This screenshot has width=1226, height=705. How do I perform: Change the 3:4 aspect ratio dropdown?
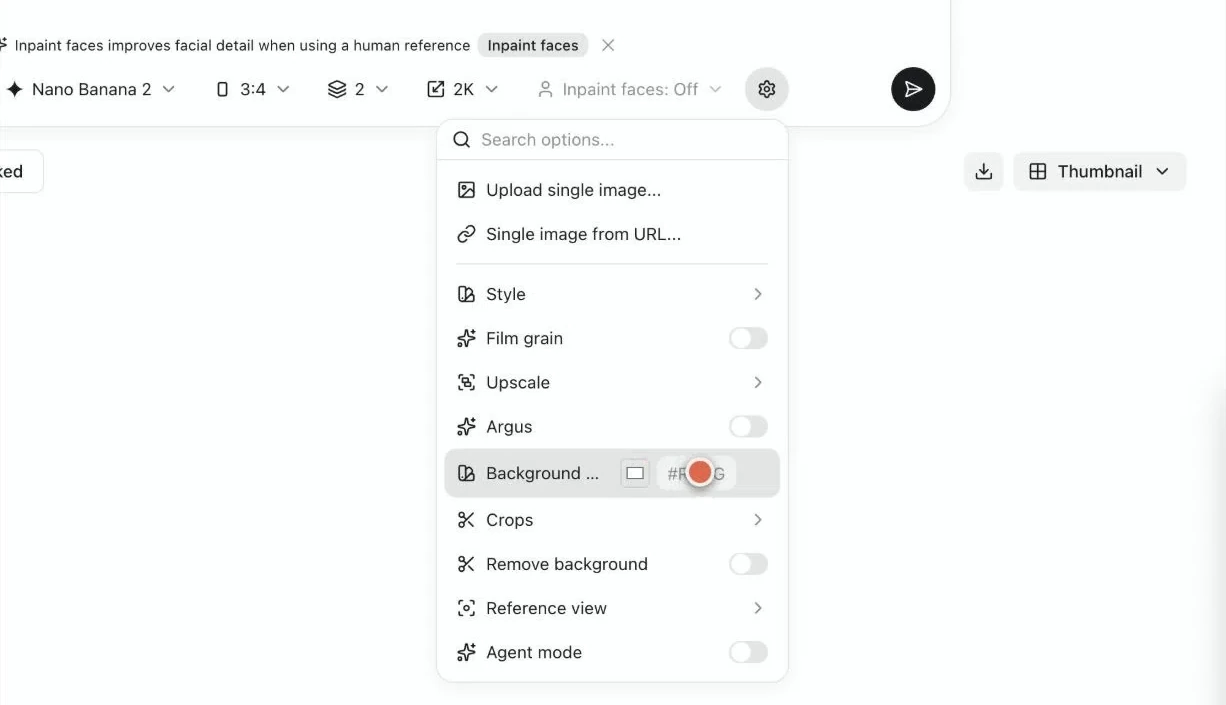coord(253,89)
